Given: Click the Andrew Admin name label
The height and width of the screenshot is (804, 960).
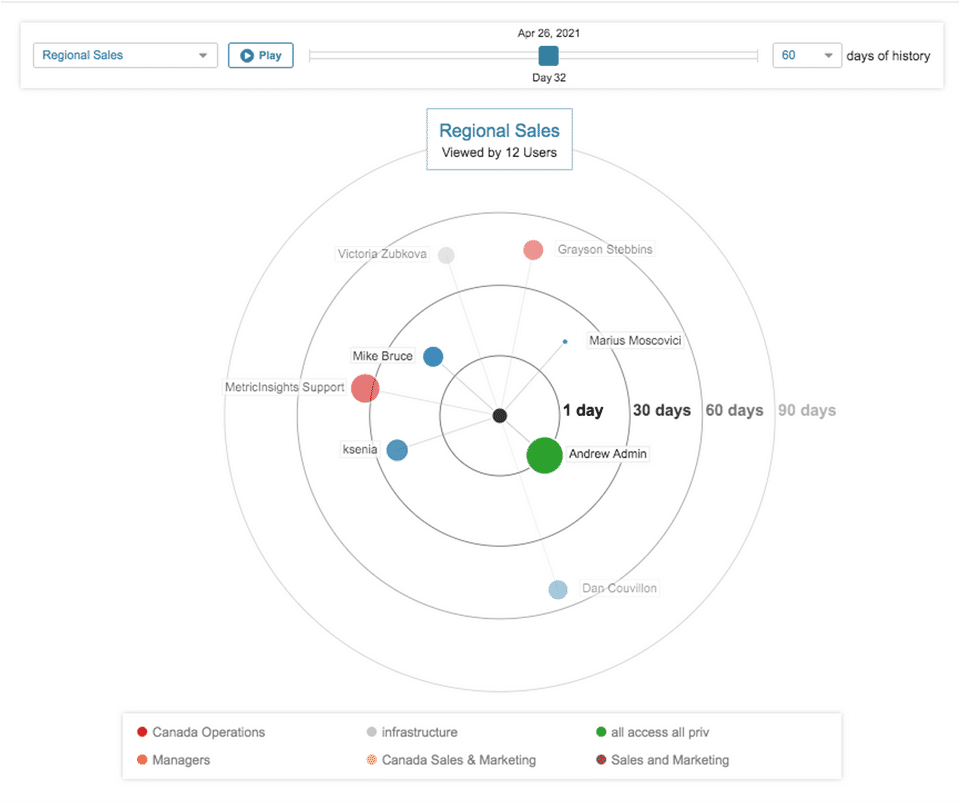Looking at the screenshot, I should coord(608,454).
